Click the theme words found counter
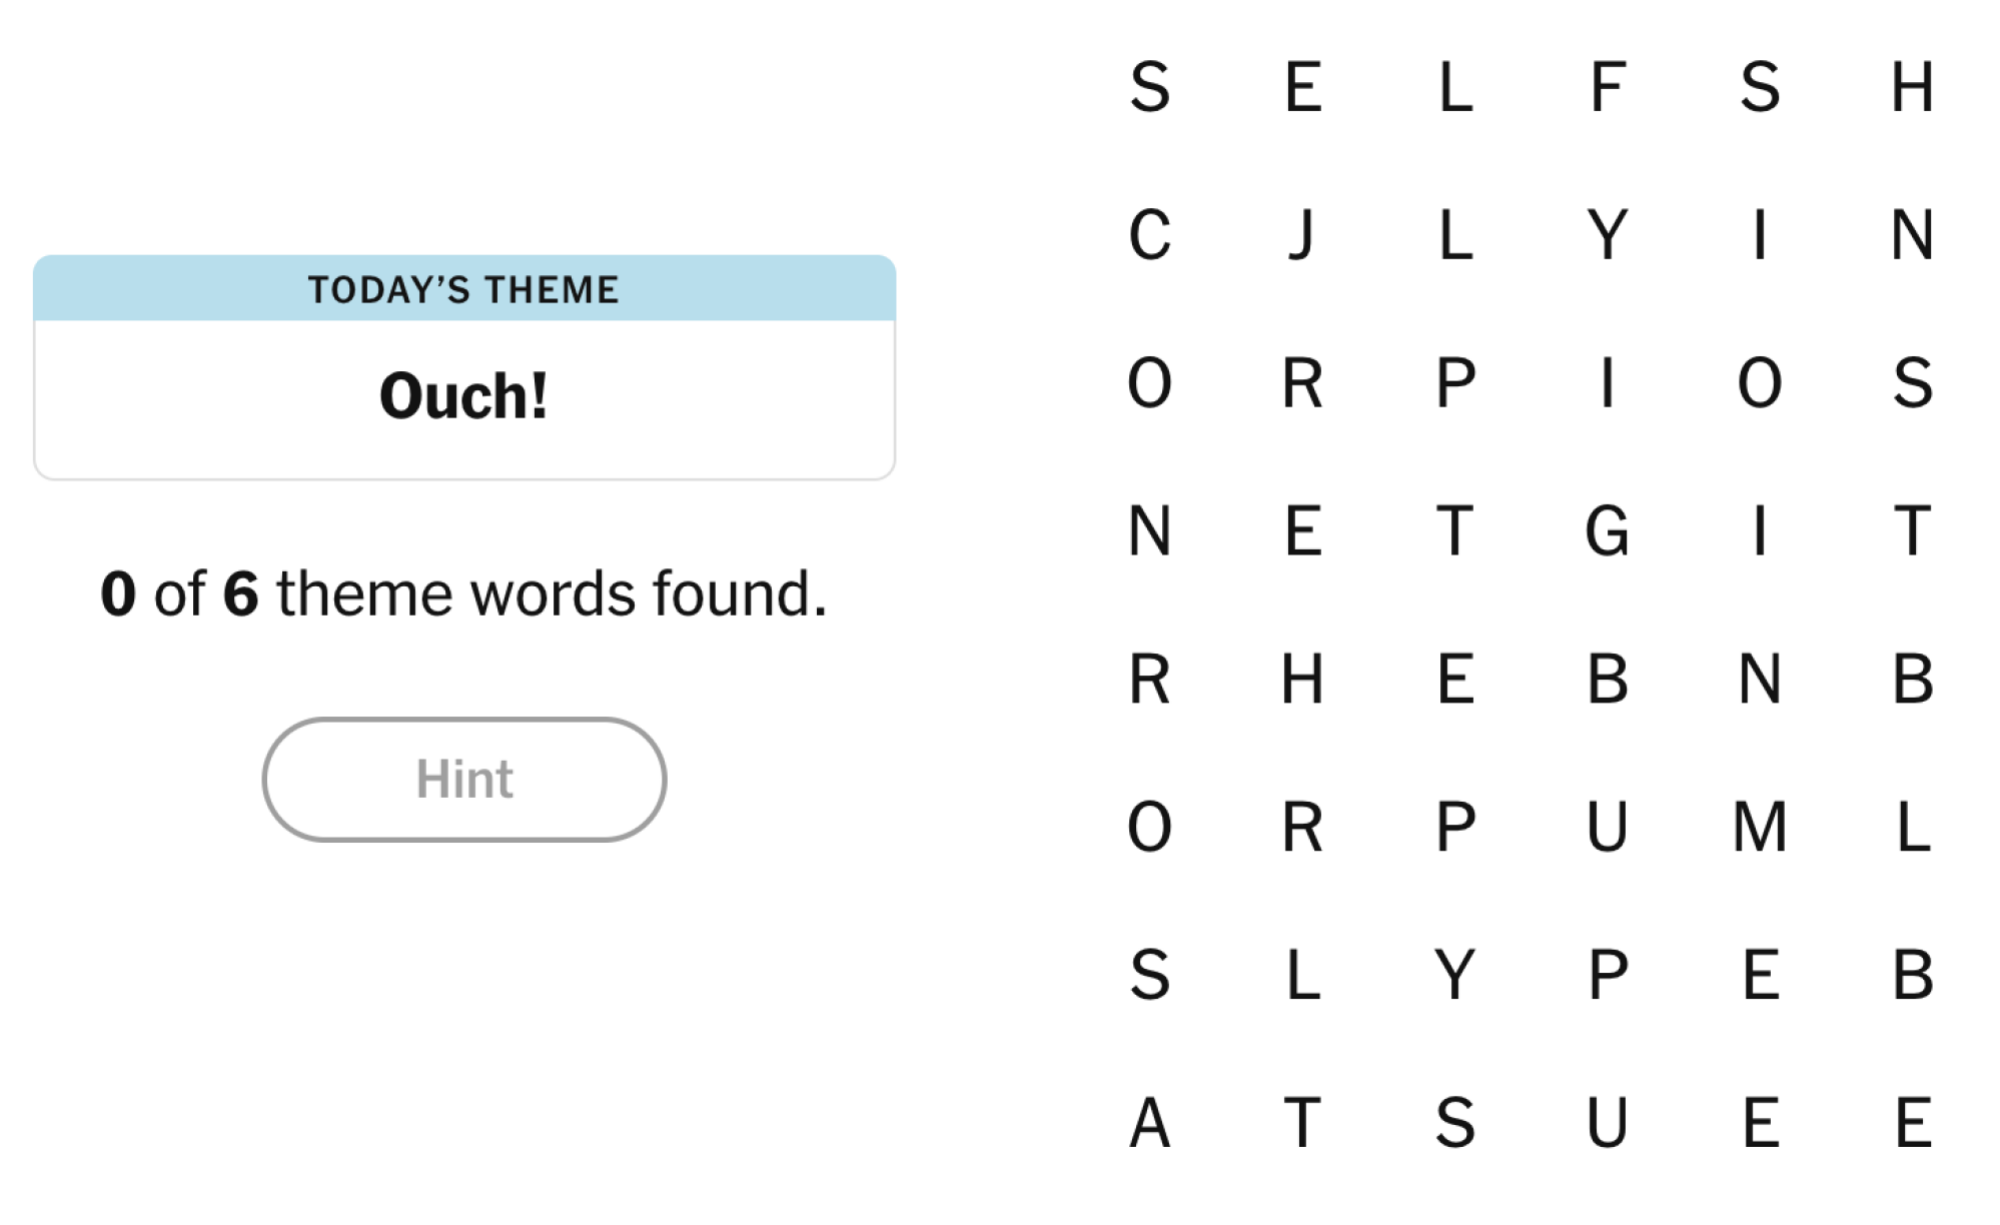 (464, 594)
